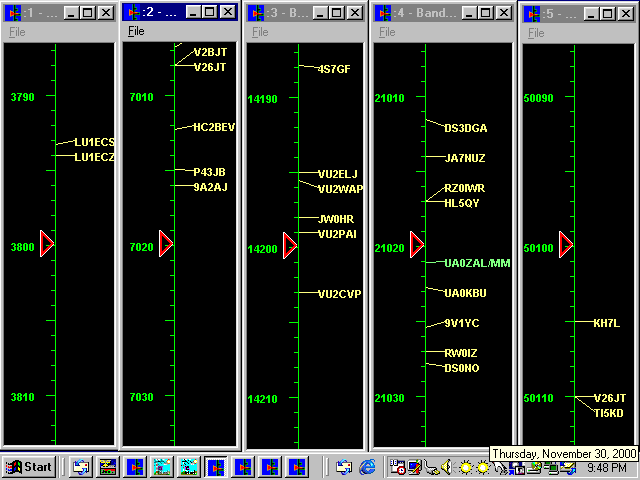The height and width of the screenshot is (480, 640).
Task: Click the 14190 frequency label
Action: [x=262, y=99]
